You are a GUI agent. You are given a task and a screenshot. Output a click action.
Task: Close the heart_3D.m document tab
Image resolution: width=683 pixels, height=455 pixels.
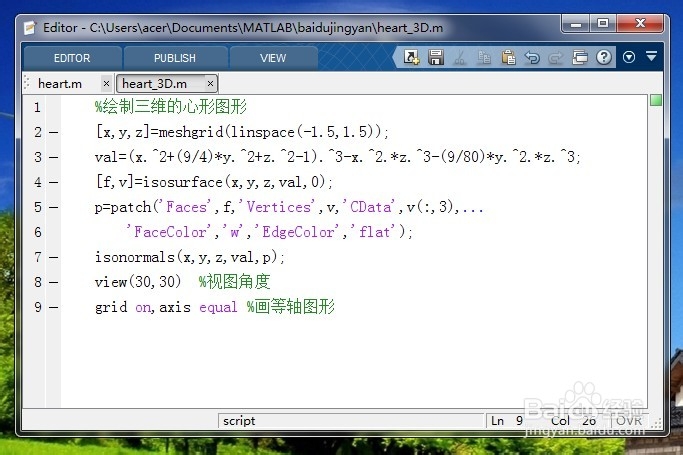click(210, 83)
